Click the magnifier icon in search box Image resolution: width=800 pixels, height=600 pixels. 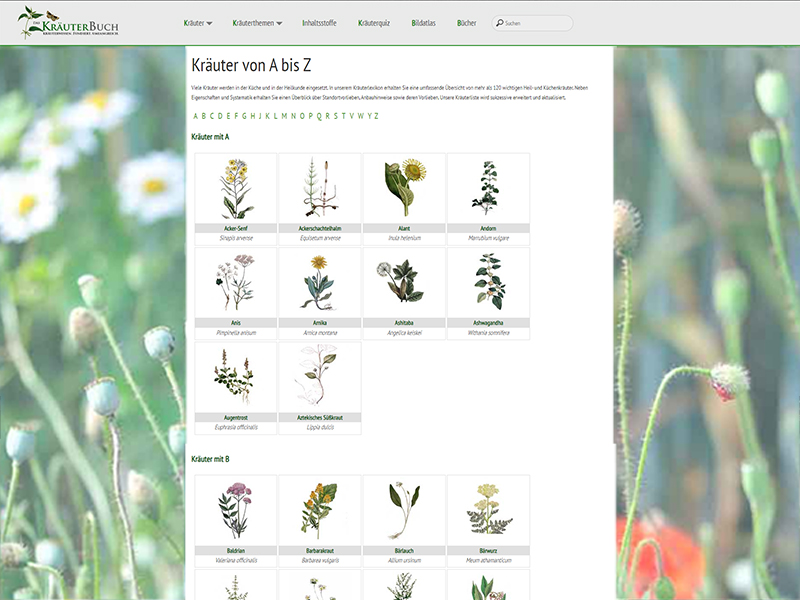(499, 23)
